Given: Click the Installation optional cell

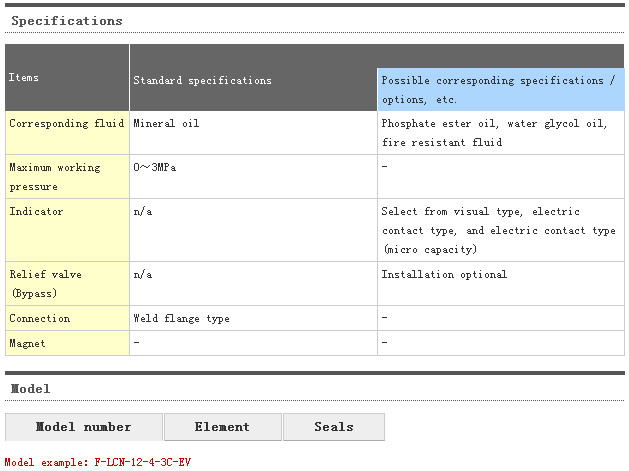Looking at the screenshot, I should 444,274.
